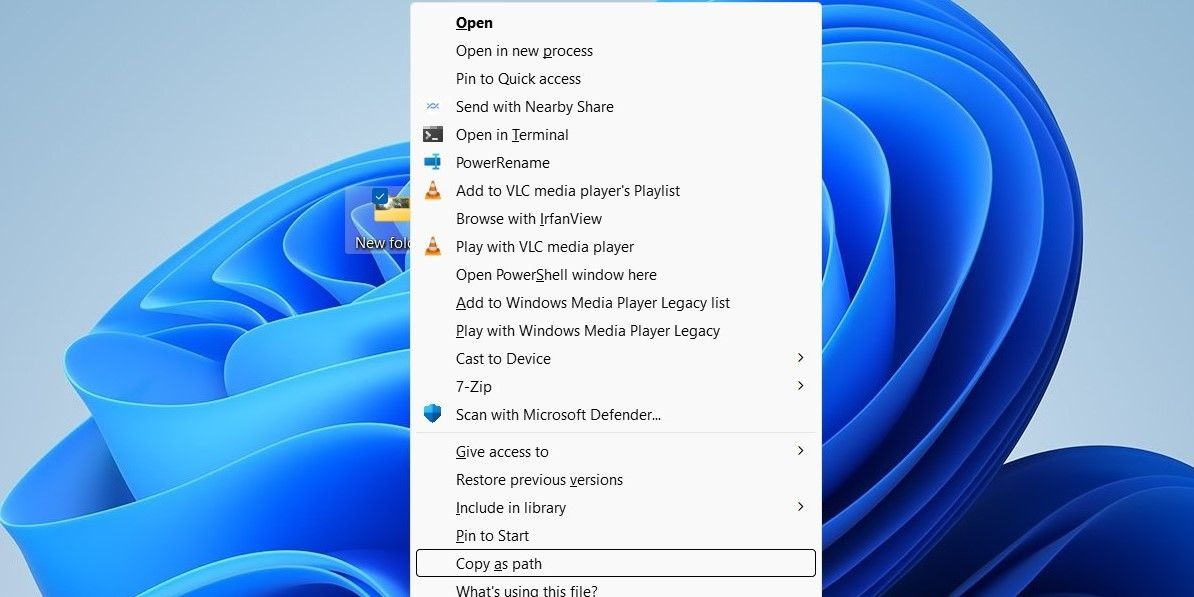Open the Cast to Device entry

pyautogui.click(x=616, y=358)
